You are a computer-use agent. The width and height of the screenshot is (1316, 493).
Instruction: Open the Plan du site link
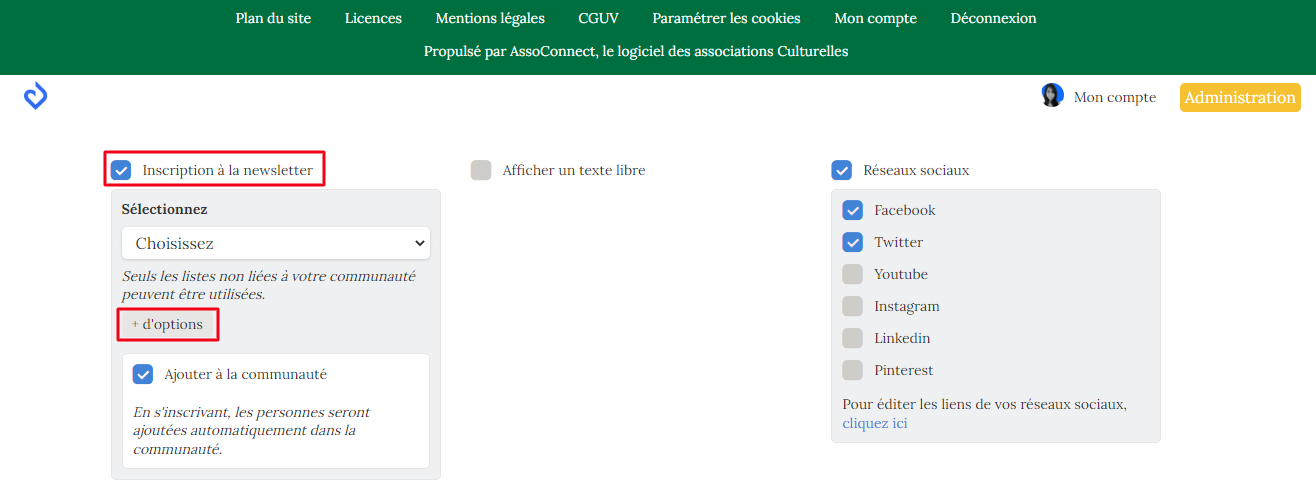[273, 18]
